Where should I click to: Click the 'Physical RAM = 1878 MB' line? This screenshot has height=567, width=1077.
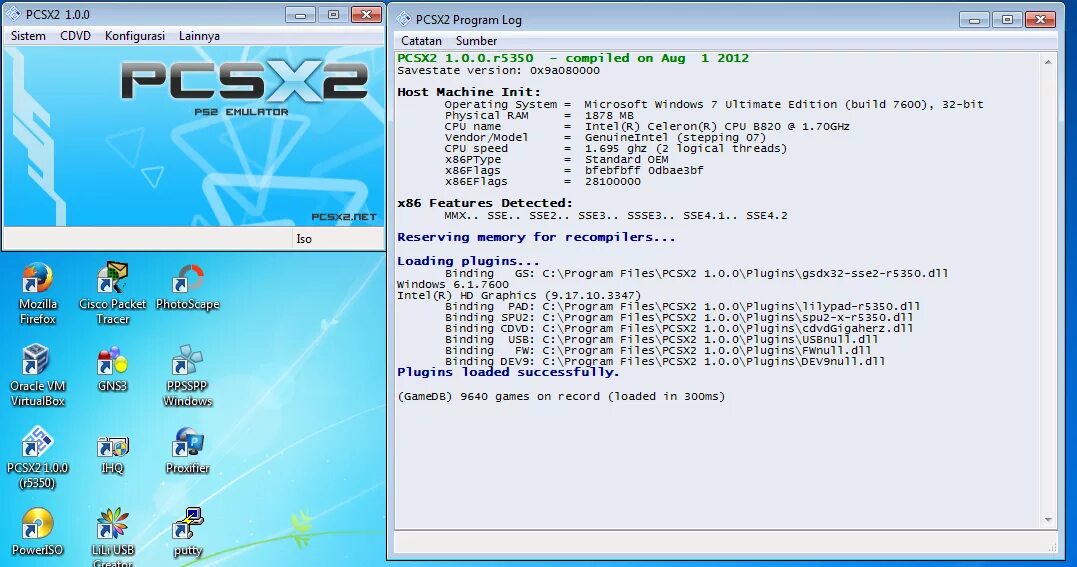click(x=539, y=115)
